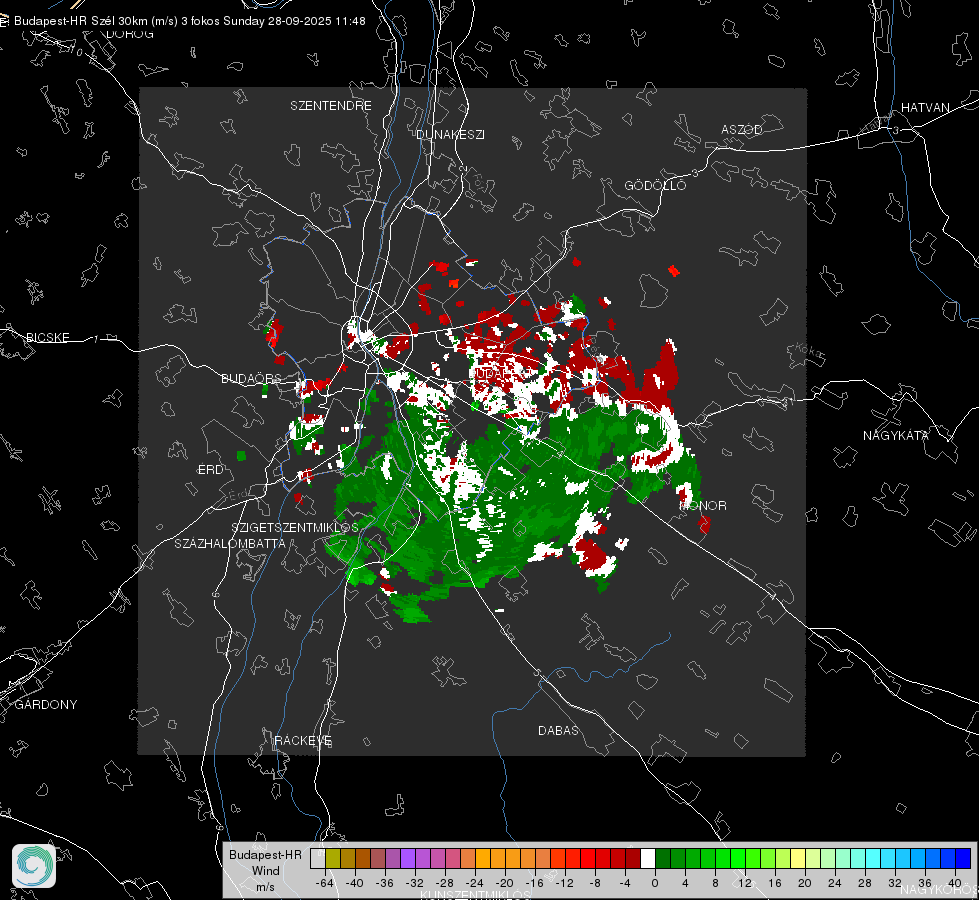Click the Budapest-HR Wind legend label

pyautogui.click(x=265, y=863)
